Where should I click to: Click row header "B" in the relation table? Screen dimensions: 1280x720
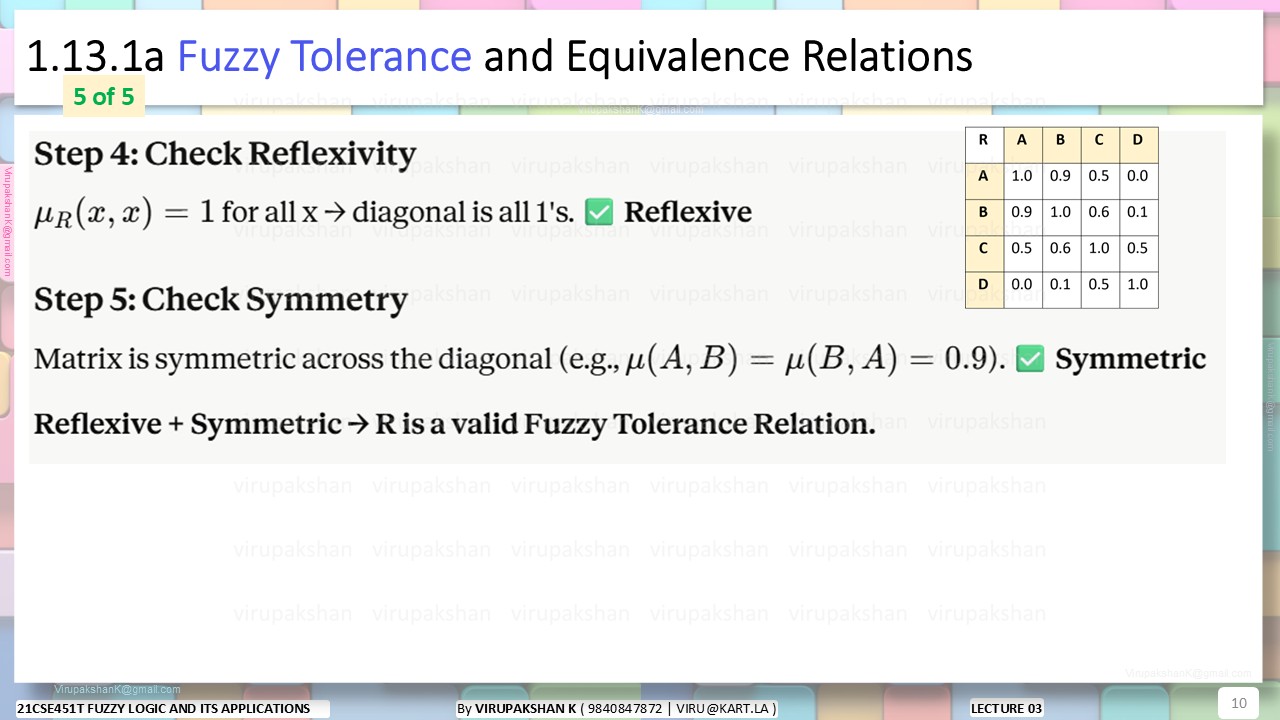(984, 218)
